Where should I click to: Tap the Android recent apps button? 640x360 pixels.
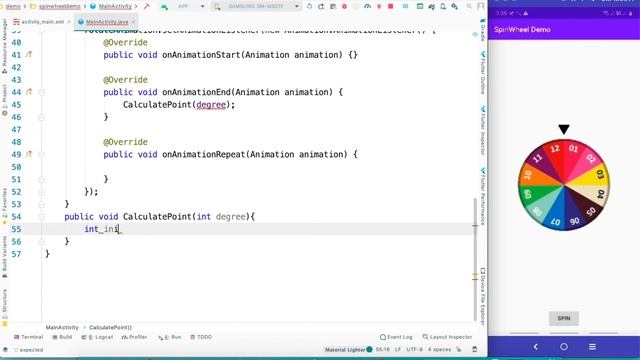tap(592, 347)
